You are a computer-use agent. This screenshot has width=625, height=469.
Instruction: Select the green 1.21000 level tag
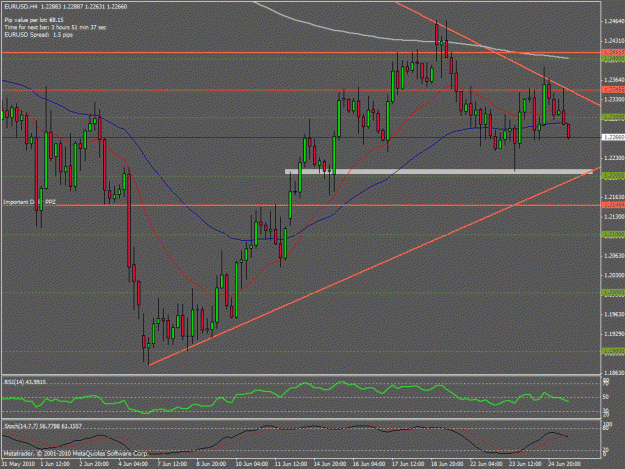pos(613,235)
